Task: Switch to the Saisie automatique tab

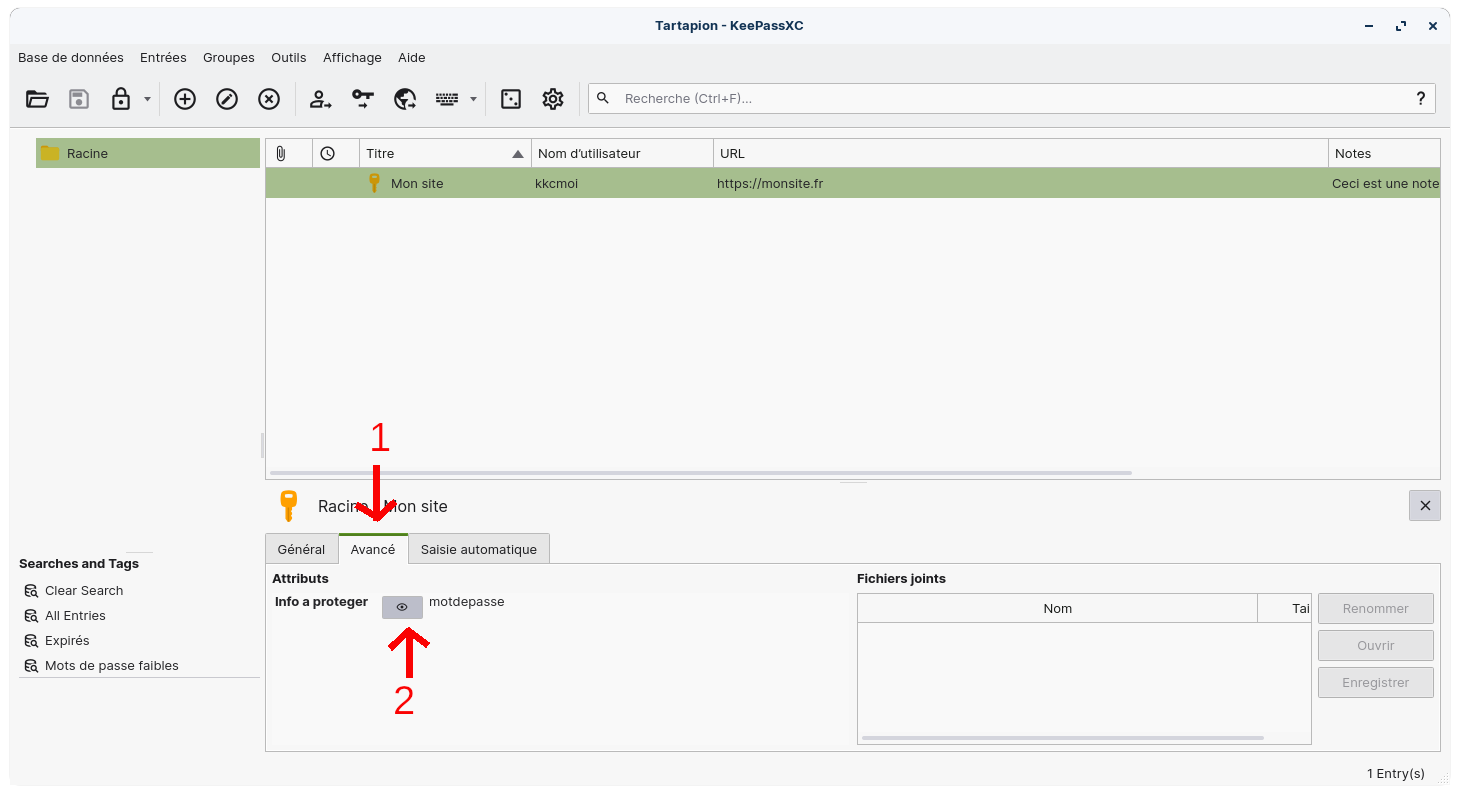Action: [478, 549]
